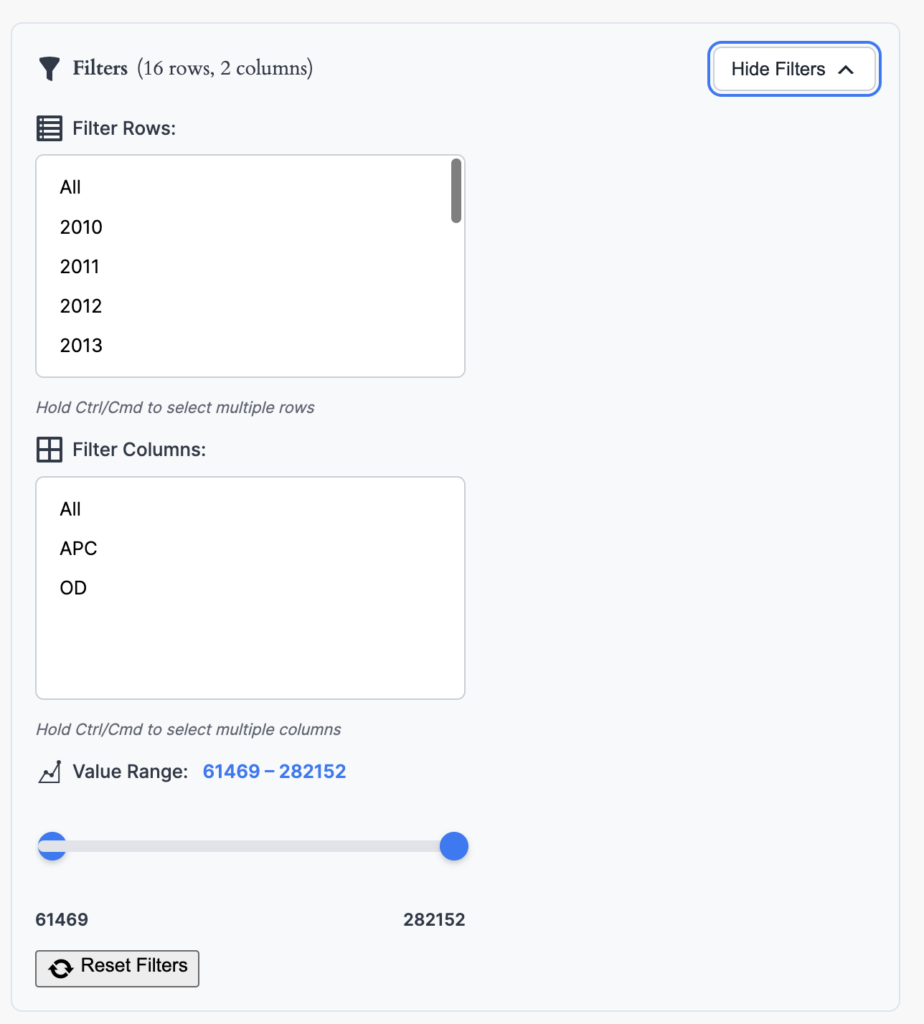924x1024 pixels.
Task: Click the value range slider track middle
Action: (252, 846)
